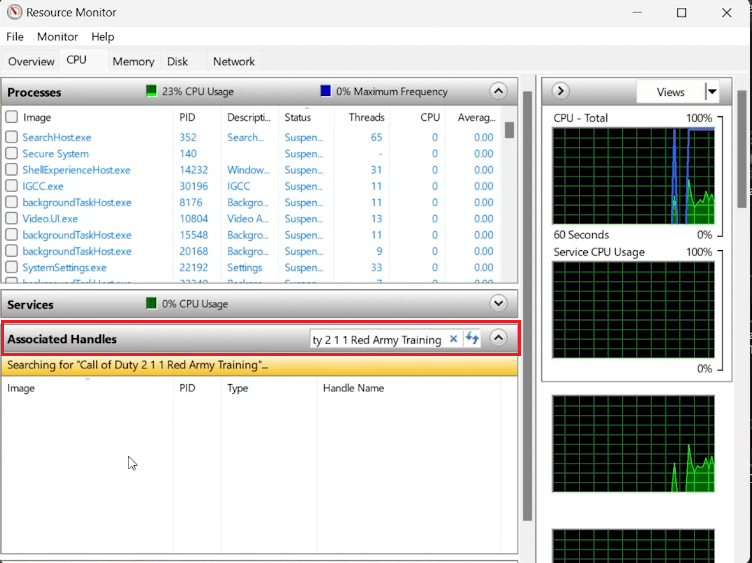Open the Monitor menu
This screenshot has height=563, width=752.
(57, 37)
